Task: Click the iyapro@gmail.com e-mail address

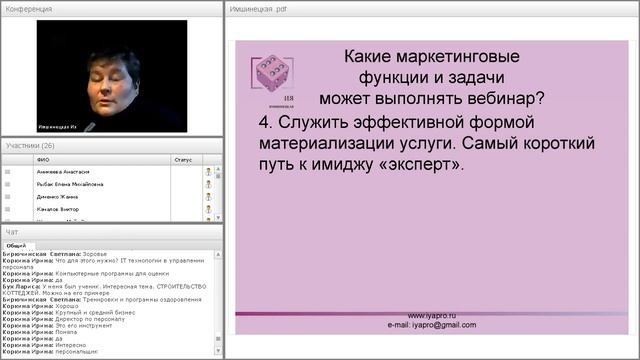Action: pos(444,325)
